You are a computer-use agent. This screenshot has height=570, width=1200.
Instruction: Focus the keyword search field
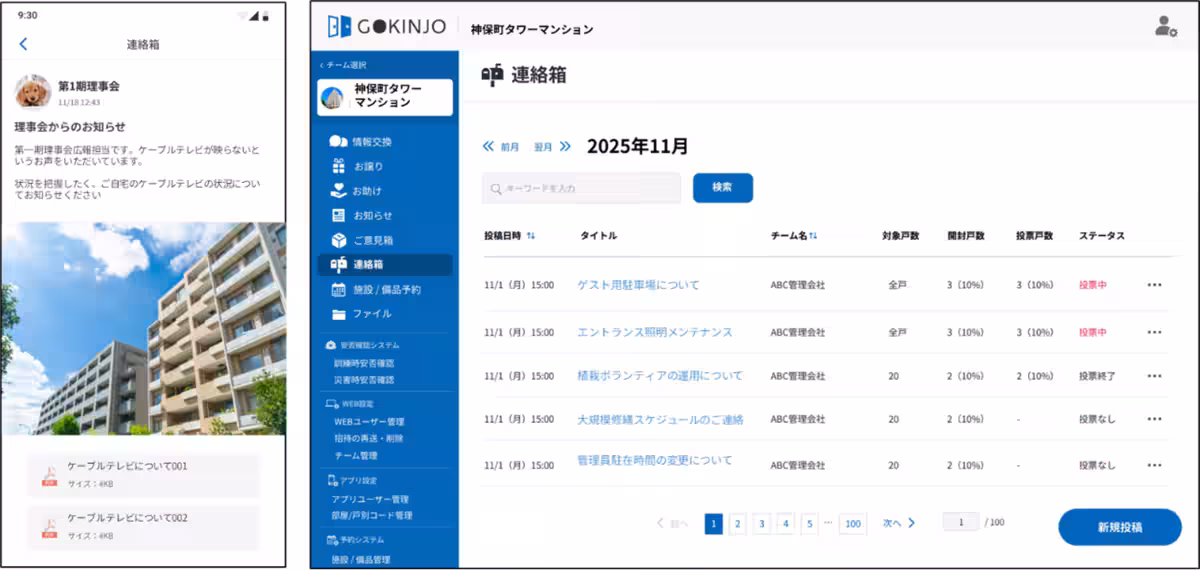pos(581,188)
